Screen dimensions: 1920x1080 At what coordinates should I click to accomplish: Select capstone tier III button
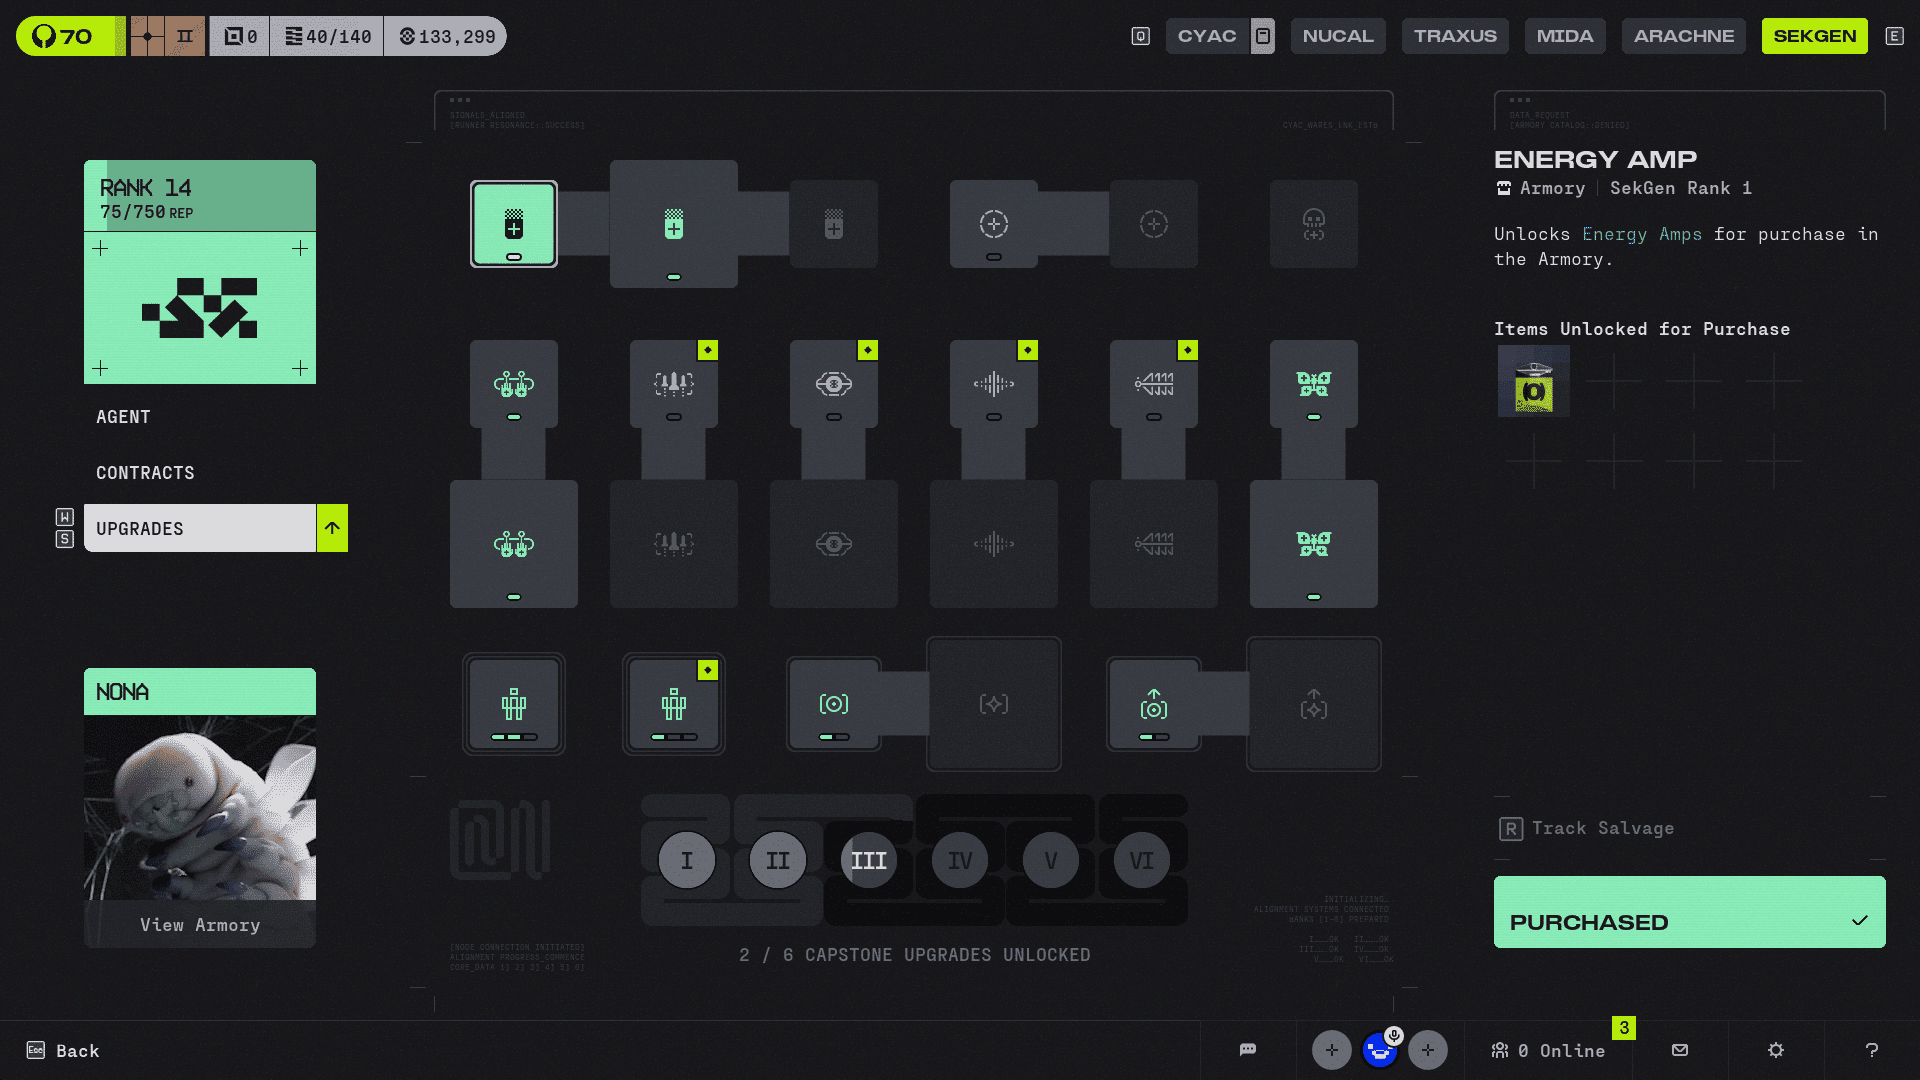(x=868, y=860)
